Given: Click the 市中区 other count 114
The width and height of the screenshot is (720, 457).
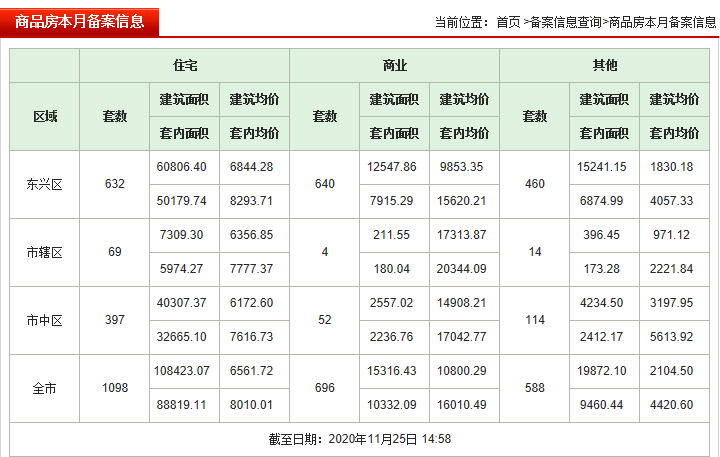Looking at the screenshot, I should [535, 320].
